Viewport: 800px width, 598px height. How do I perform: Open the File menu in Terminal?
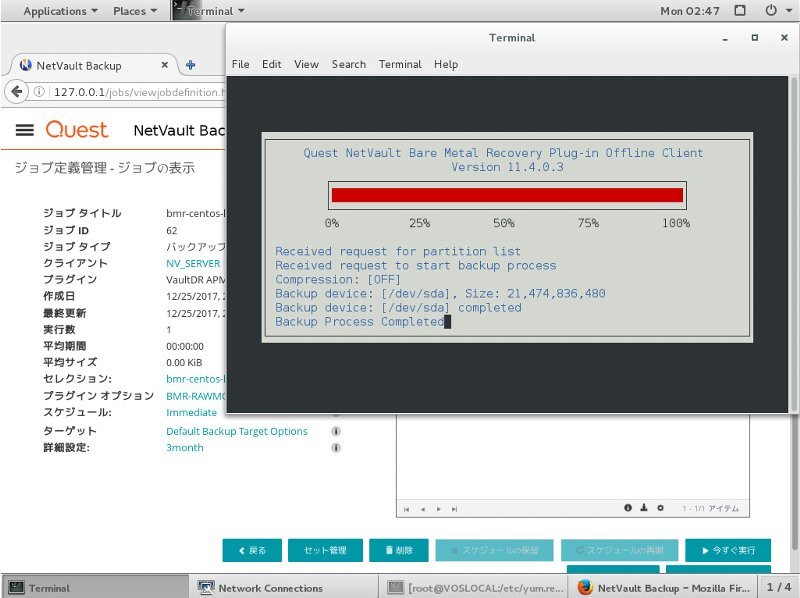pos(240,64)
